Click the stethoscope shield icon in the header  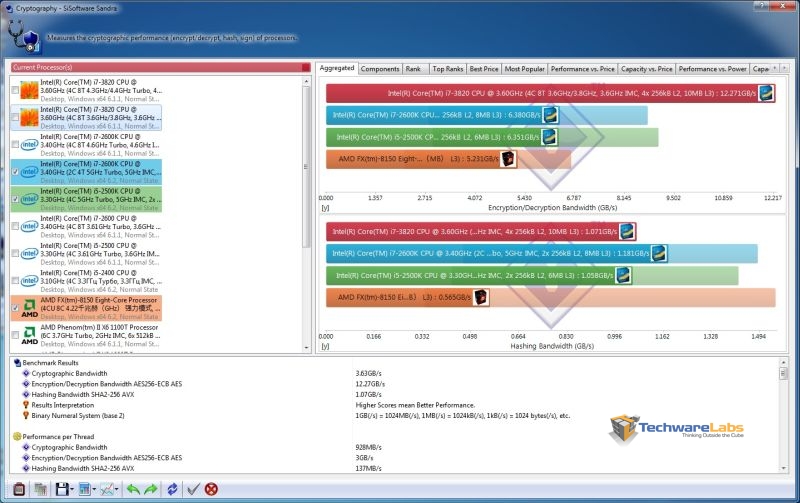tap(23, 37)
